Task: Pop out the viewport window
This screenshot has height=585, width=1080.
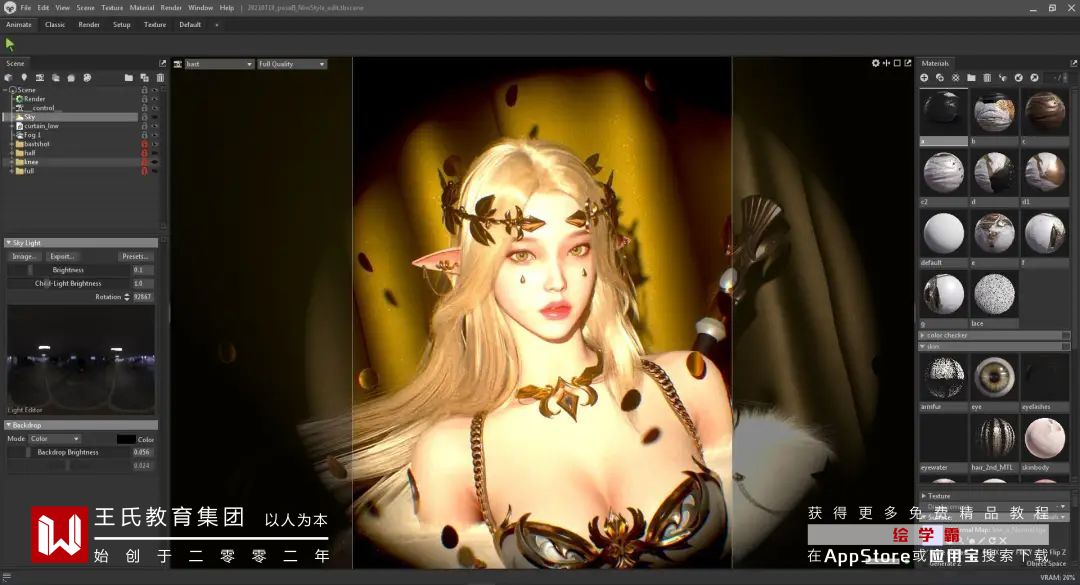Action: click(x=908, y=63)
